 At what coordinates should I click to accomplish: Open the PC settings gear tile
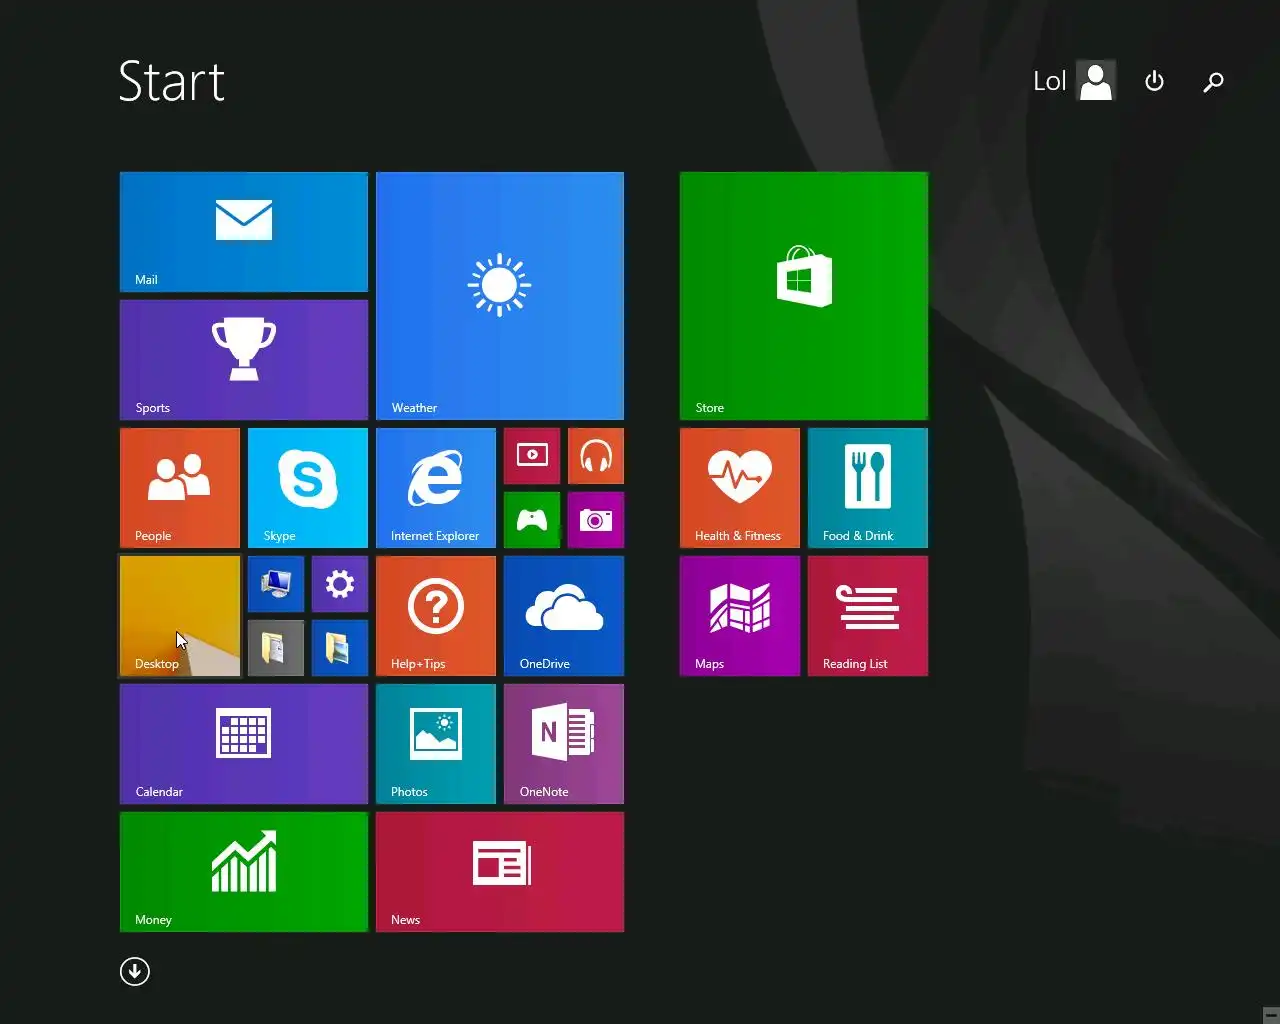pyautogui.click(x=340, y=584)
